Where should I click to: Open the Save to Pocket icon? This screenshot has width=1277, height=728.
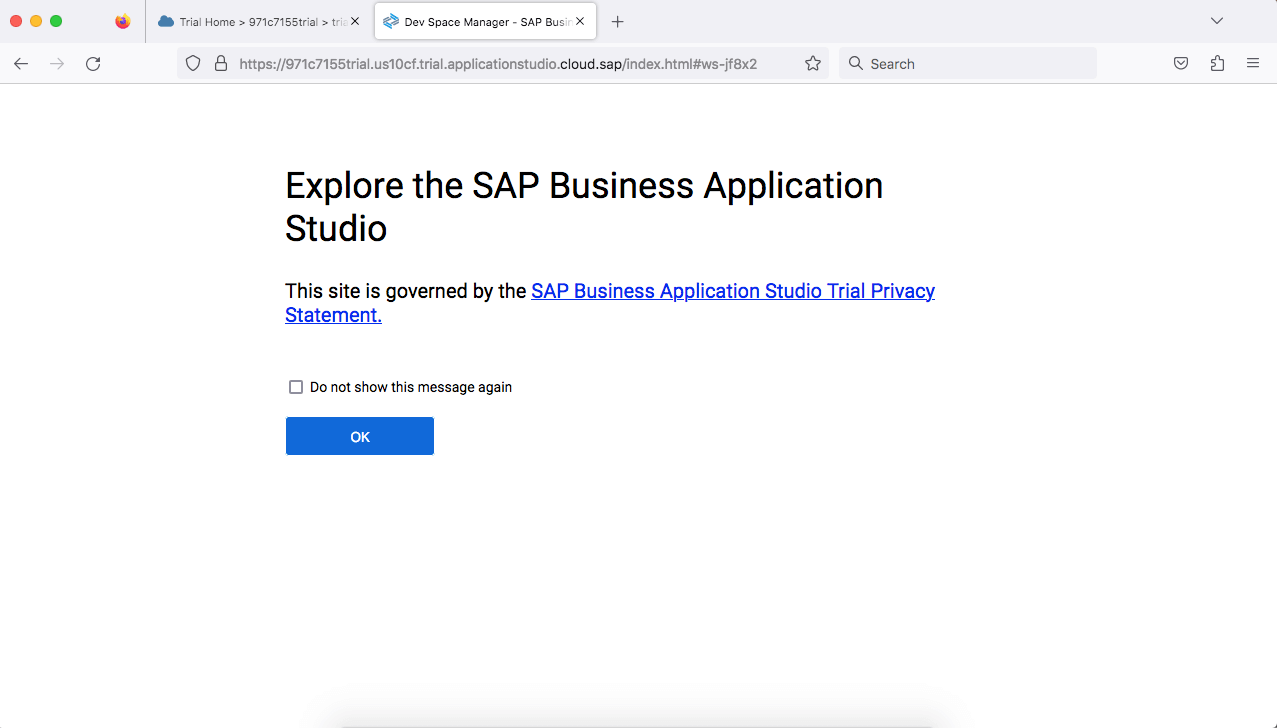(1181, 64)
